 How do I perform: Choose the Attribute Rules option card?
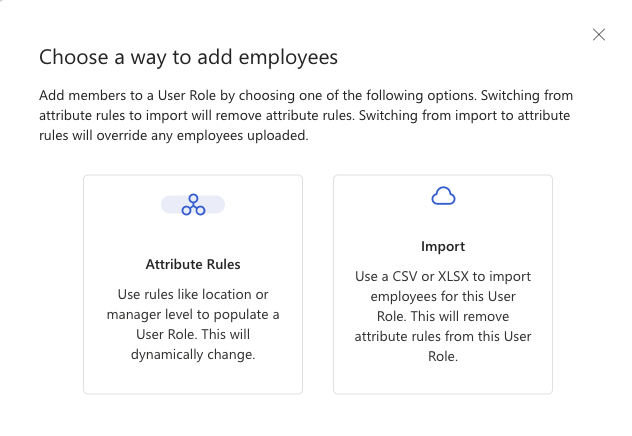(x=193, y=284)
